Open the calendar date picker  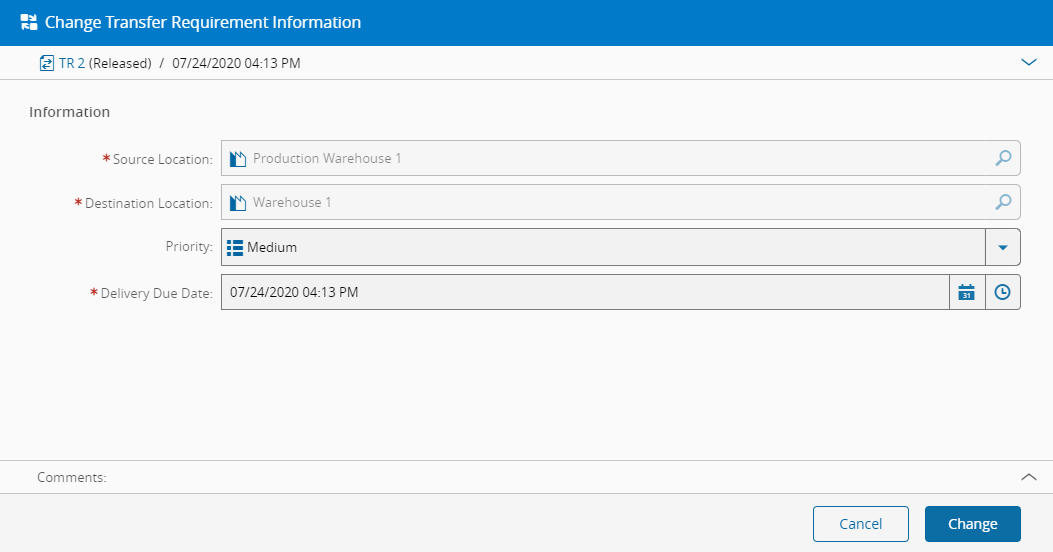966,292
